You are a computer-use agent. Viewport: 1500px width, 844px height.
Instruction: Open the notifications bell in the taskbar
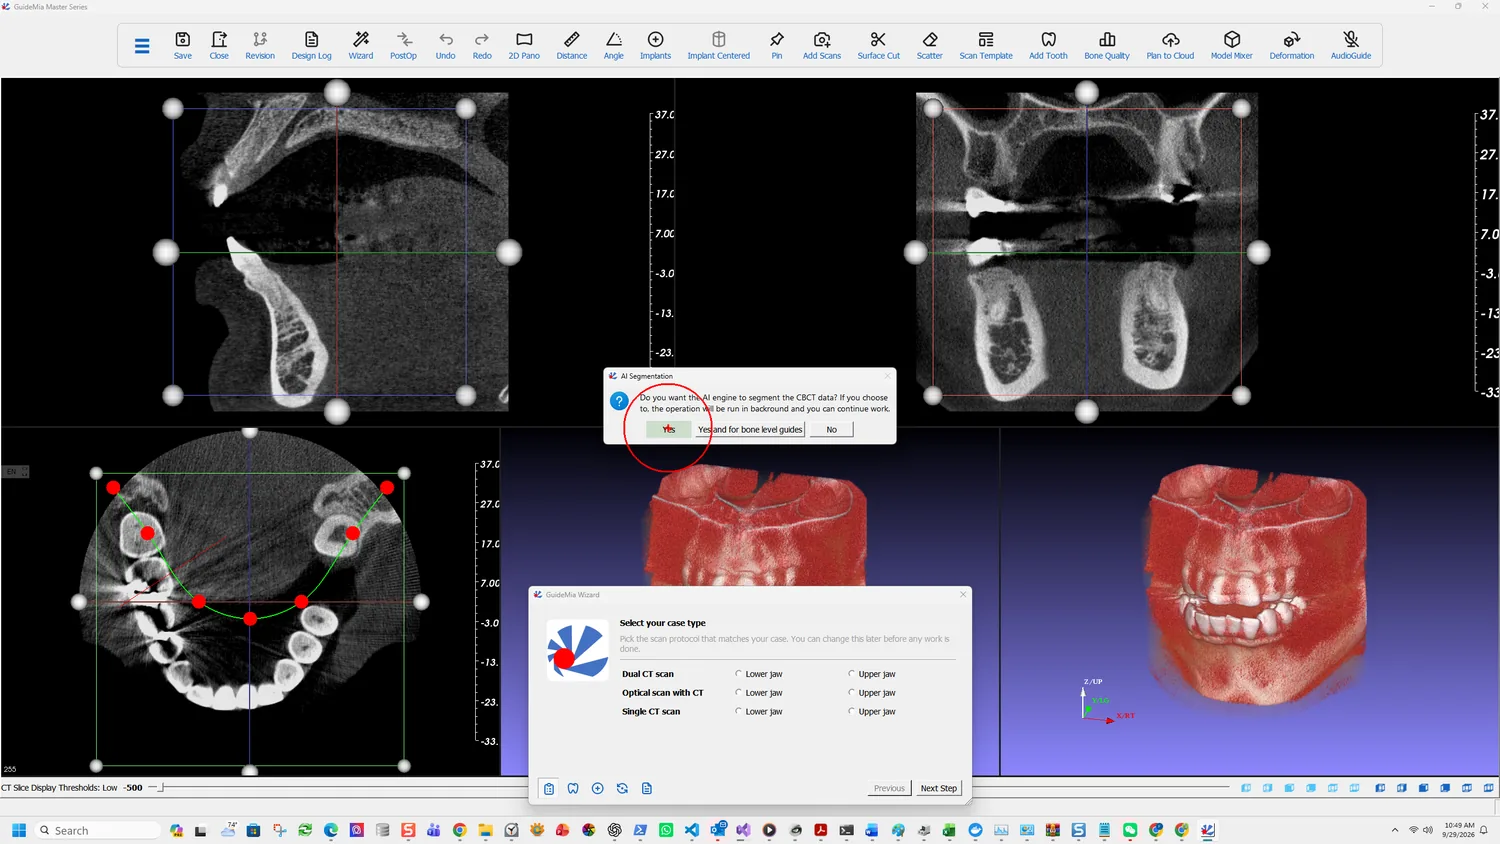point(1485,830)
